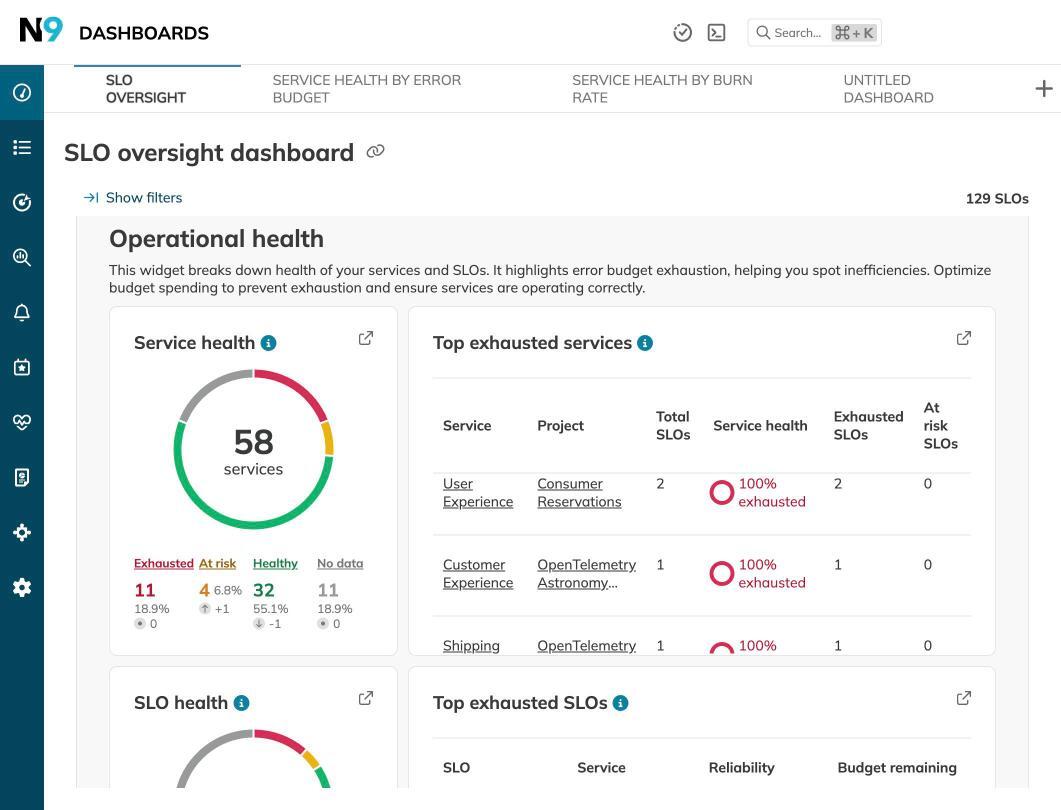The image size is (1061, 810).
Task: Click the plus to create a new dashboard
Action: (1043, 87)
